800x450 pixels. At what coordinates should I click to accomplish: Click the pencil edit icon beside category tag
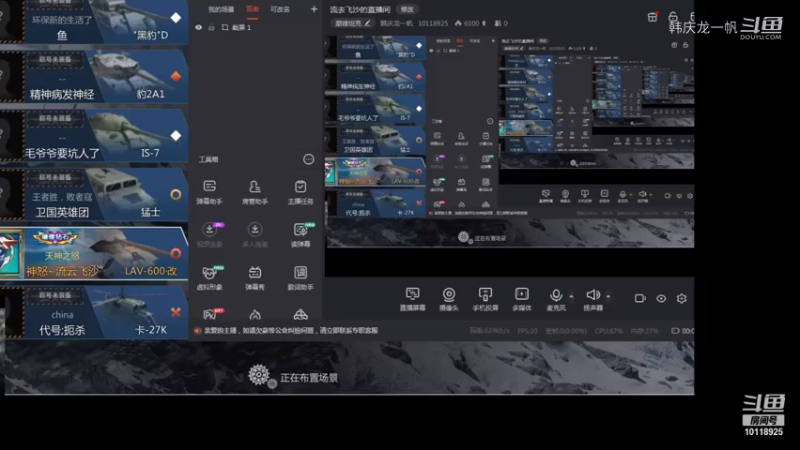pyautogui.click(x=367, y=23)
